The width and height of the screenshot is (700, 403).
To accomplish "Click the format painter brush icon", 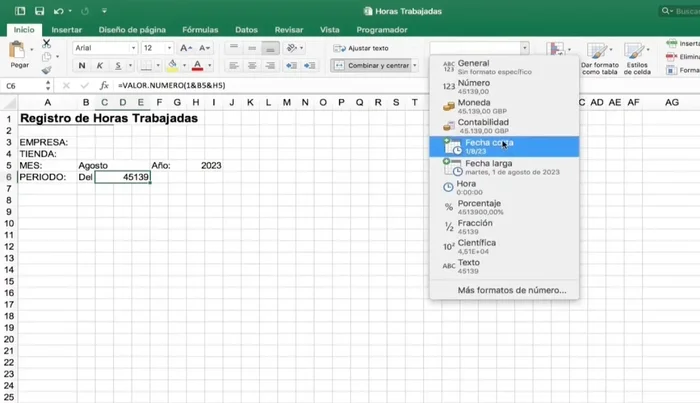I will click(46, 70).
